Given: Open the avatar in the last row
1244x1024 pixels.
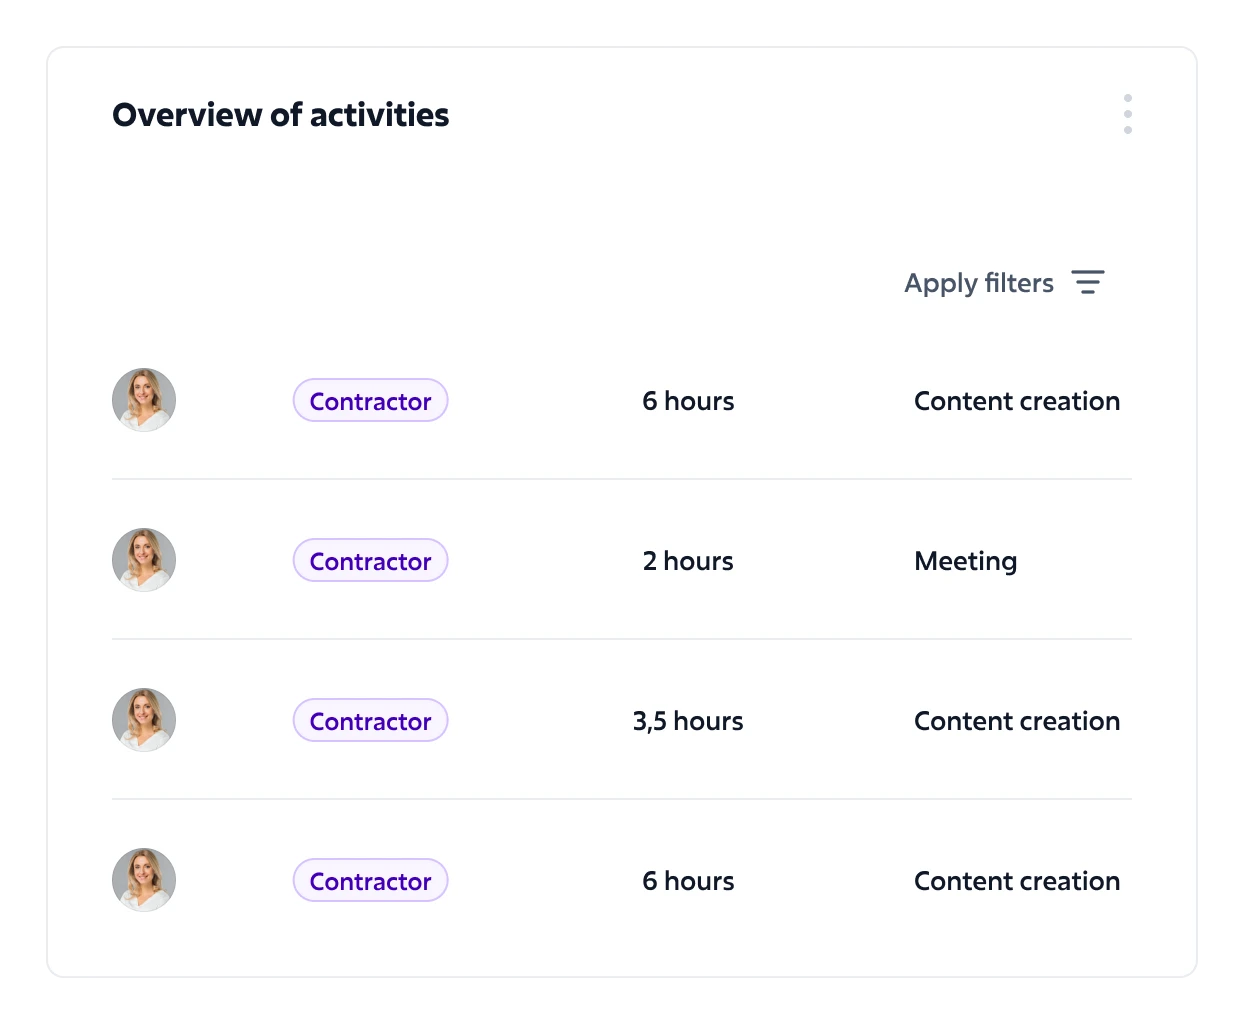Looking at the screenshot, I should 144,880.
